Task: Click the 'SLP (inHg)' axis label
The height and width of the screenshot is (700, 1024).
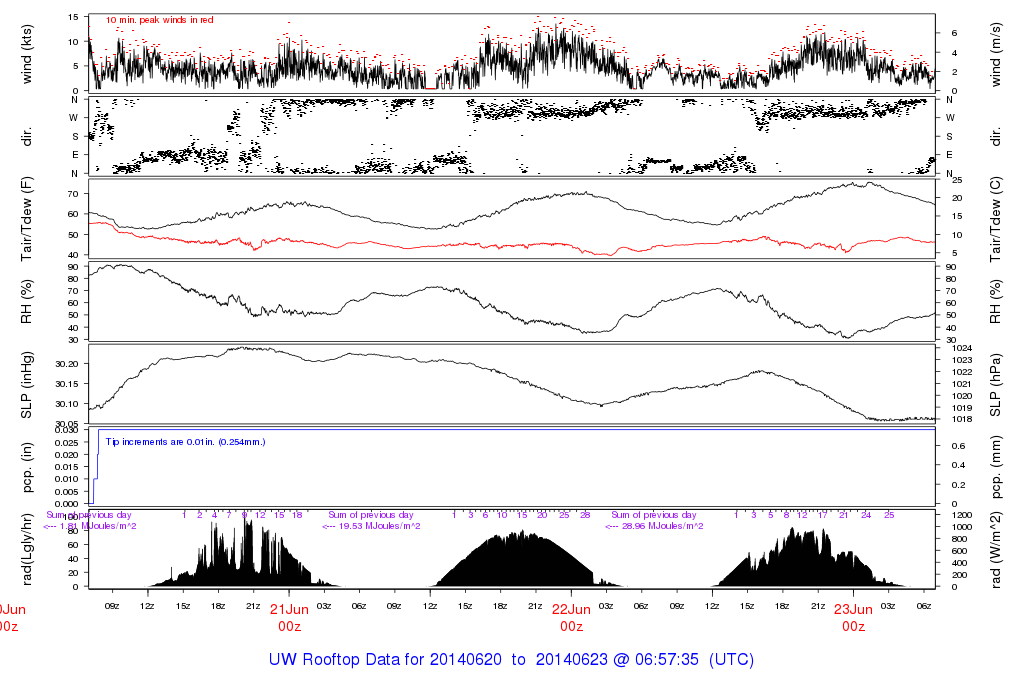Action: point(28,383)
